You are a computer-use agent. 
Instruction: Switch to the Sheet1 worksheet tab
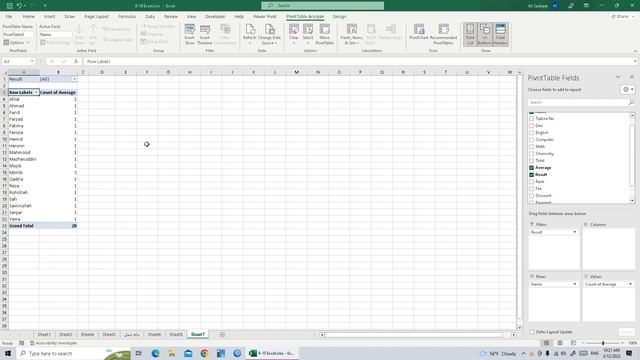coord(44,335)
